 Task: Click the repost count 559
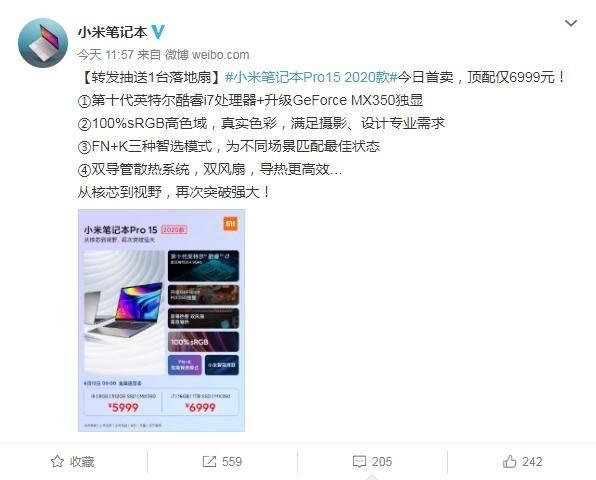tap(232, 462)
